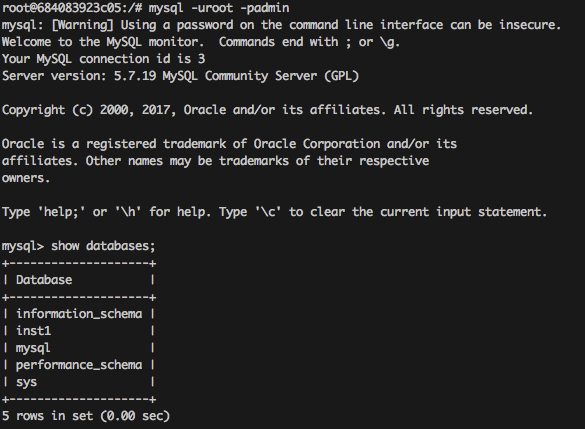Click the 'show databases;' command
The width and height of the screenshot is (585, 429).
click(x=103, y=246)
